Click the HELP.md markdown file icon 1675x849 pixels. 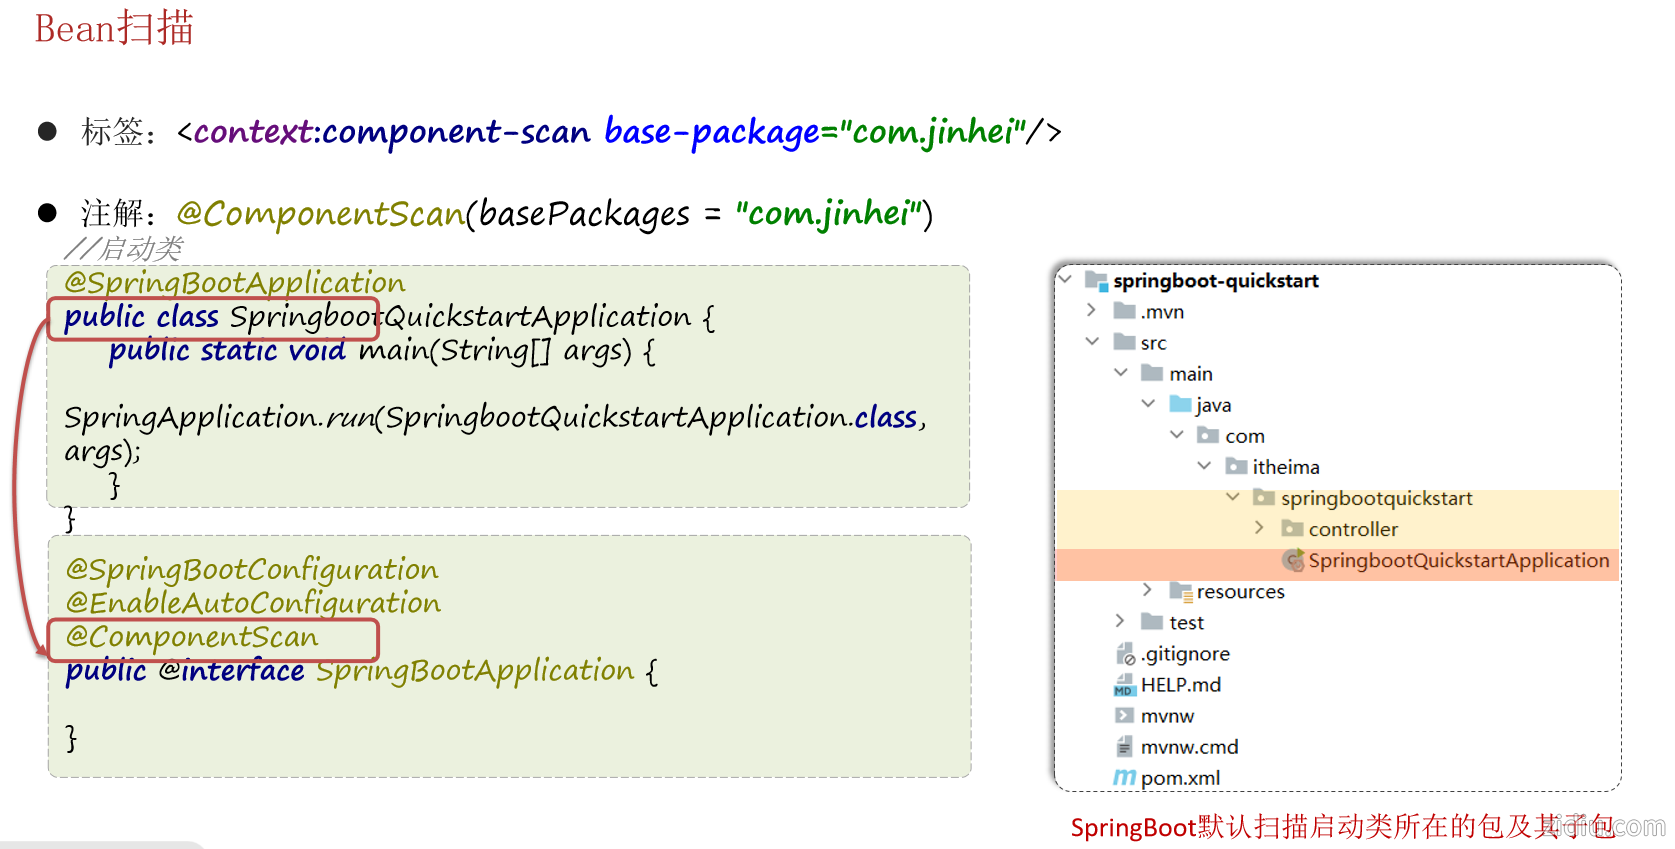(1124, 685)
